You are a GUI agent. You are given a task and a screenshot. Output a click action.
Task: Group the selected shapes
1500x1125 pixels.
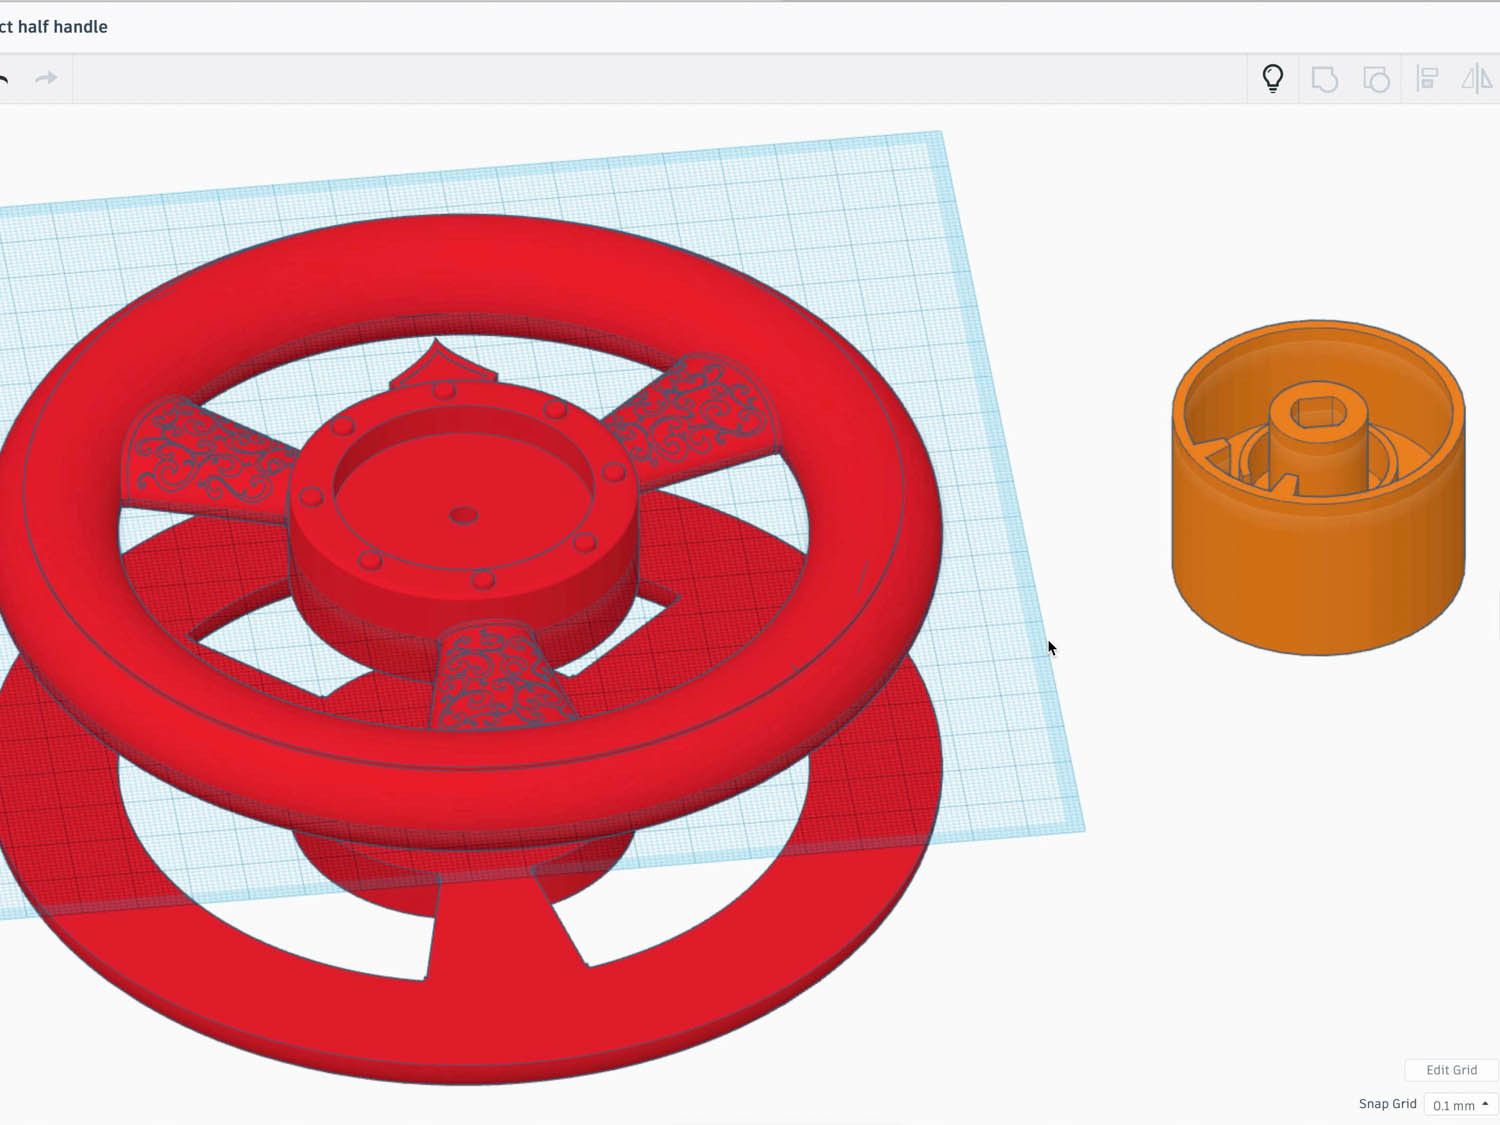pos(1326,80)
